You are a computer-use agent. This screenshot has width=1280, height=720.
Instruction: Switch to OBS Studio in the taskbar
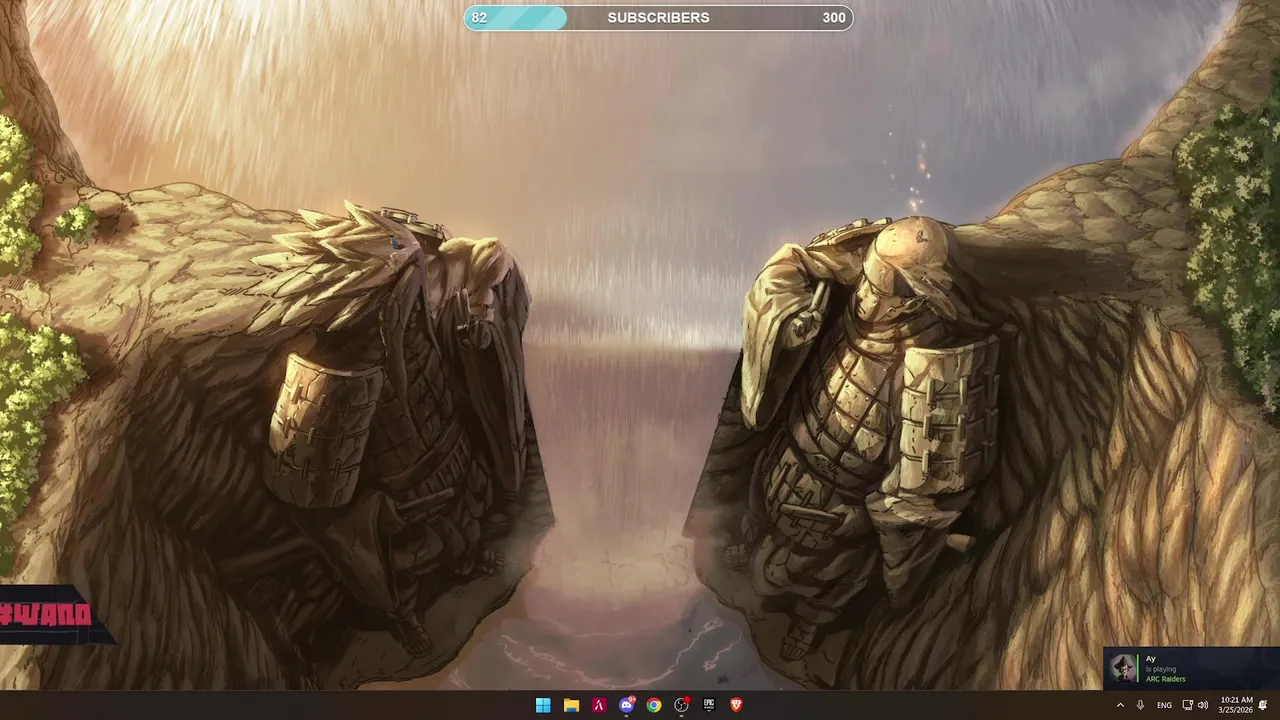pos(682,705)
